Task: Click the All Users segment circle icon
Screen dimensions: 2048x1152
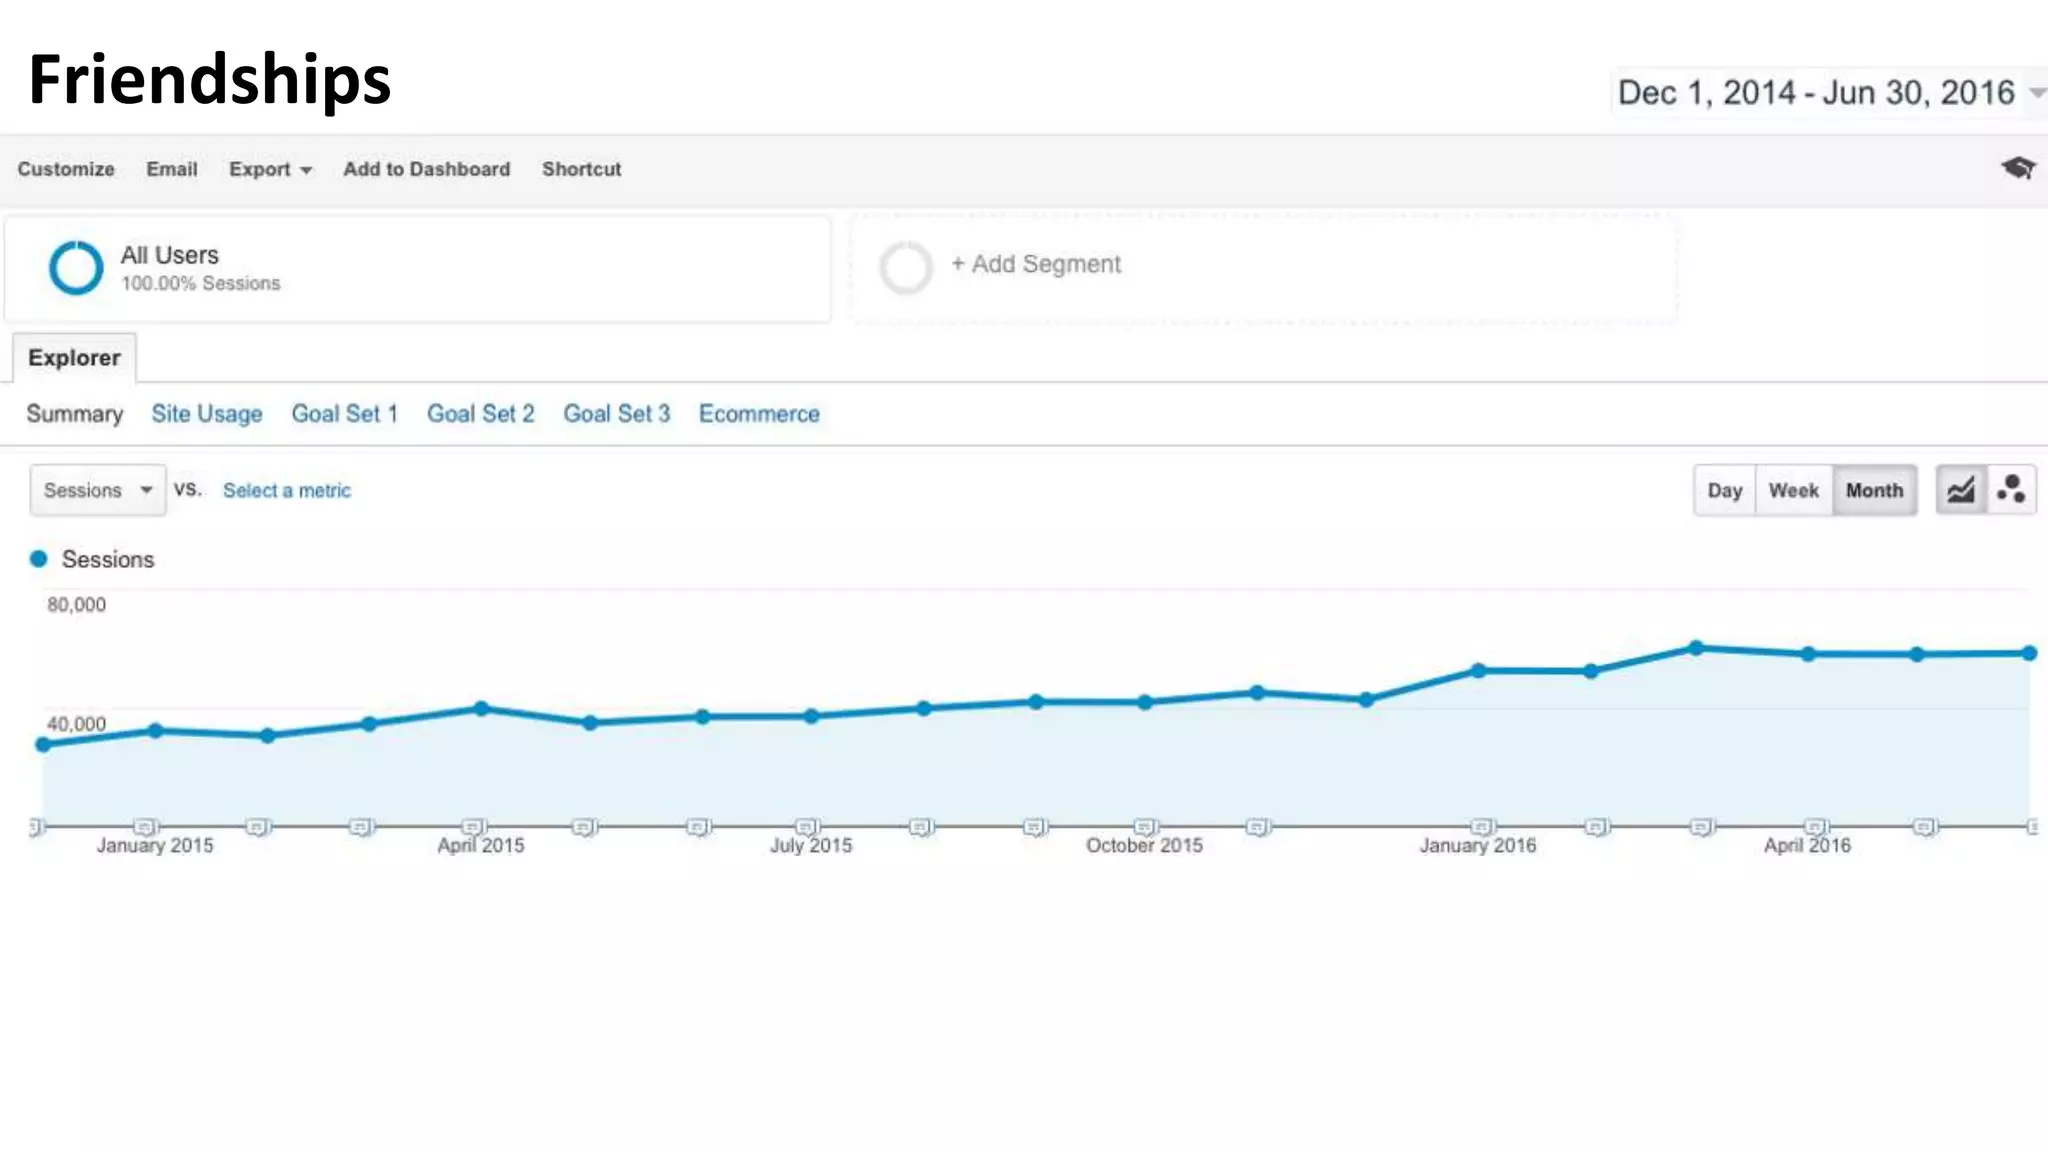Action: point(76,268)
